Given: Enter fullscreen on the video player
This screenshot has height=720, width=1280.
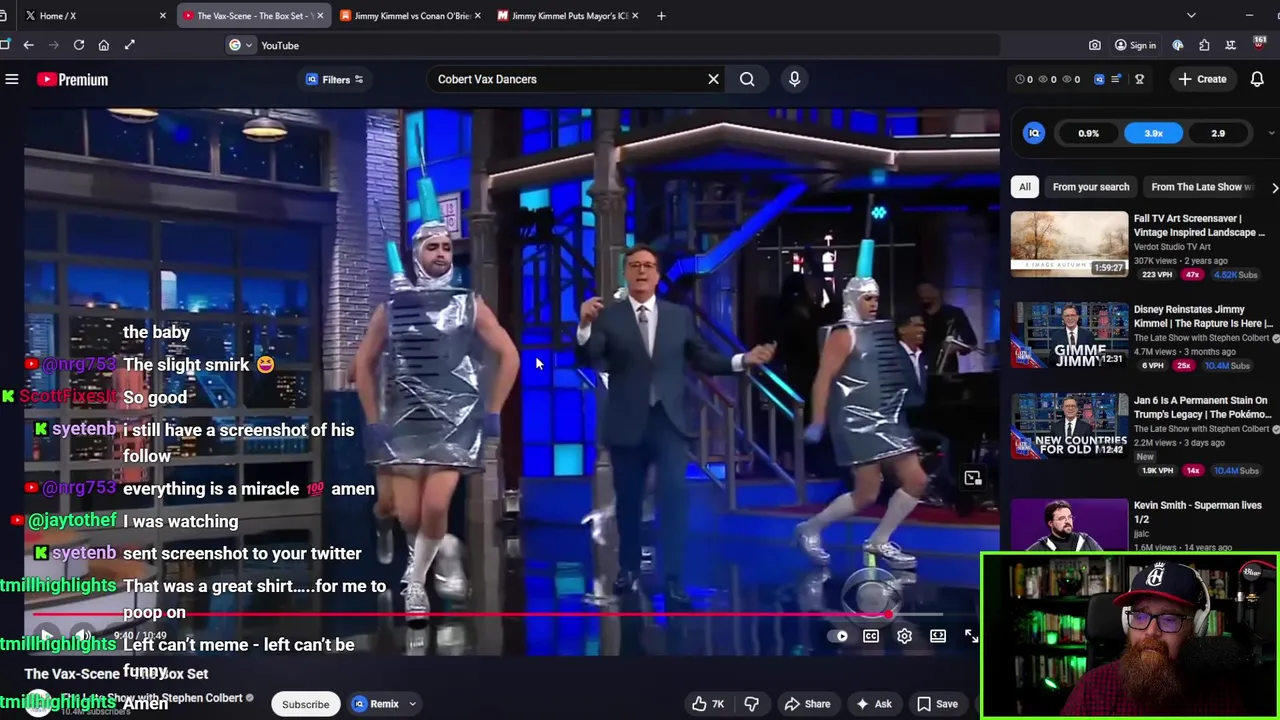Looking at the screenshot, I should pos(971,636).
